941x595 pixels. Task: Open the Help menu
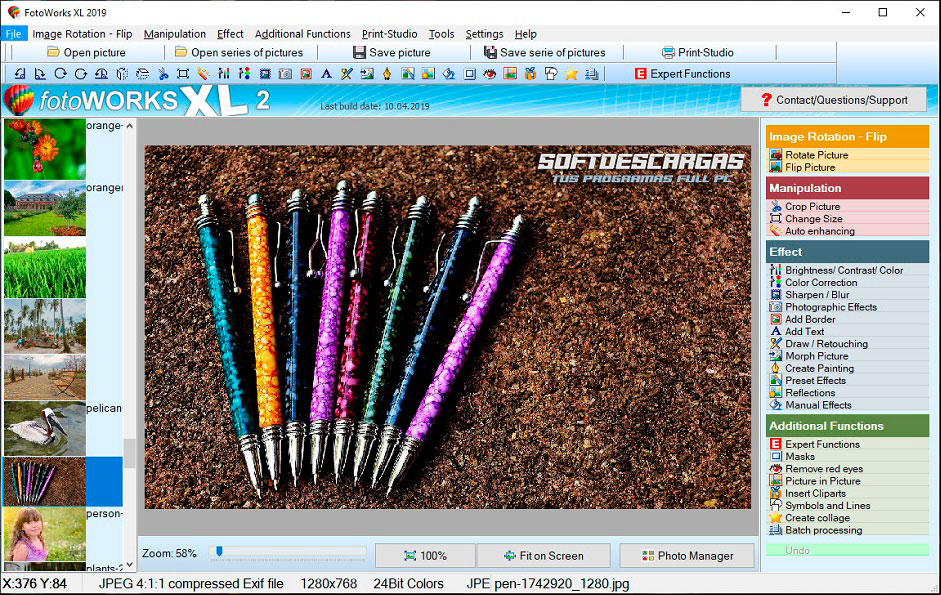525,34
